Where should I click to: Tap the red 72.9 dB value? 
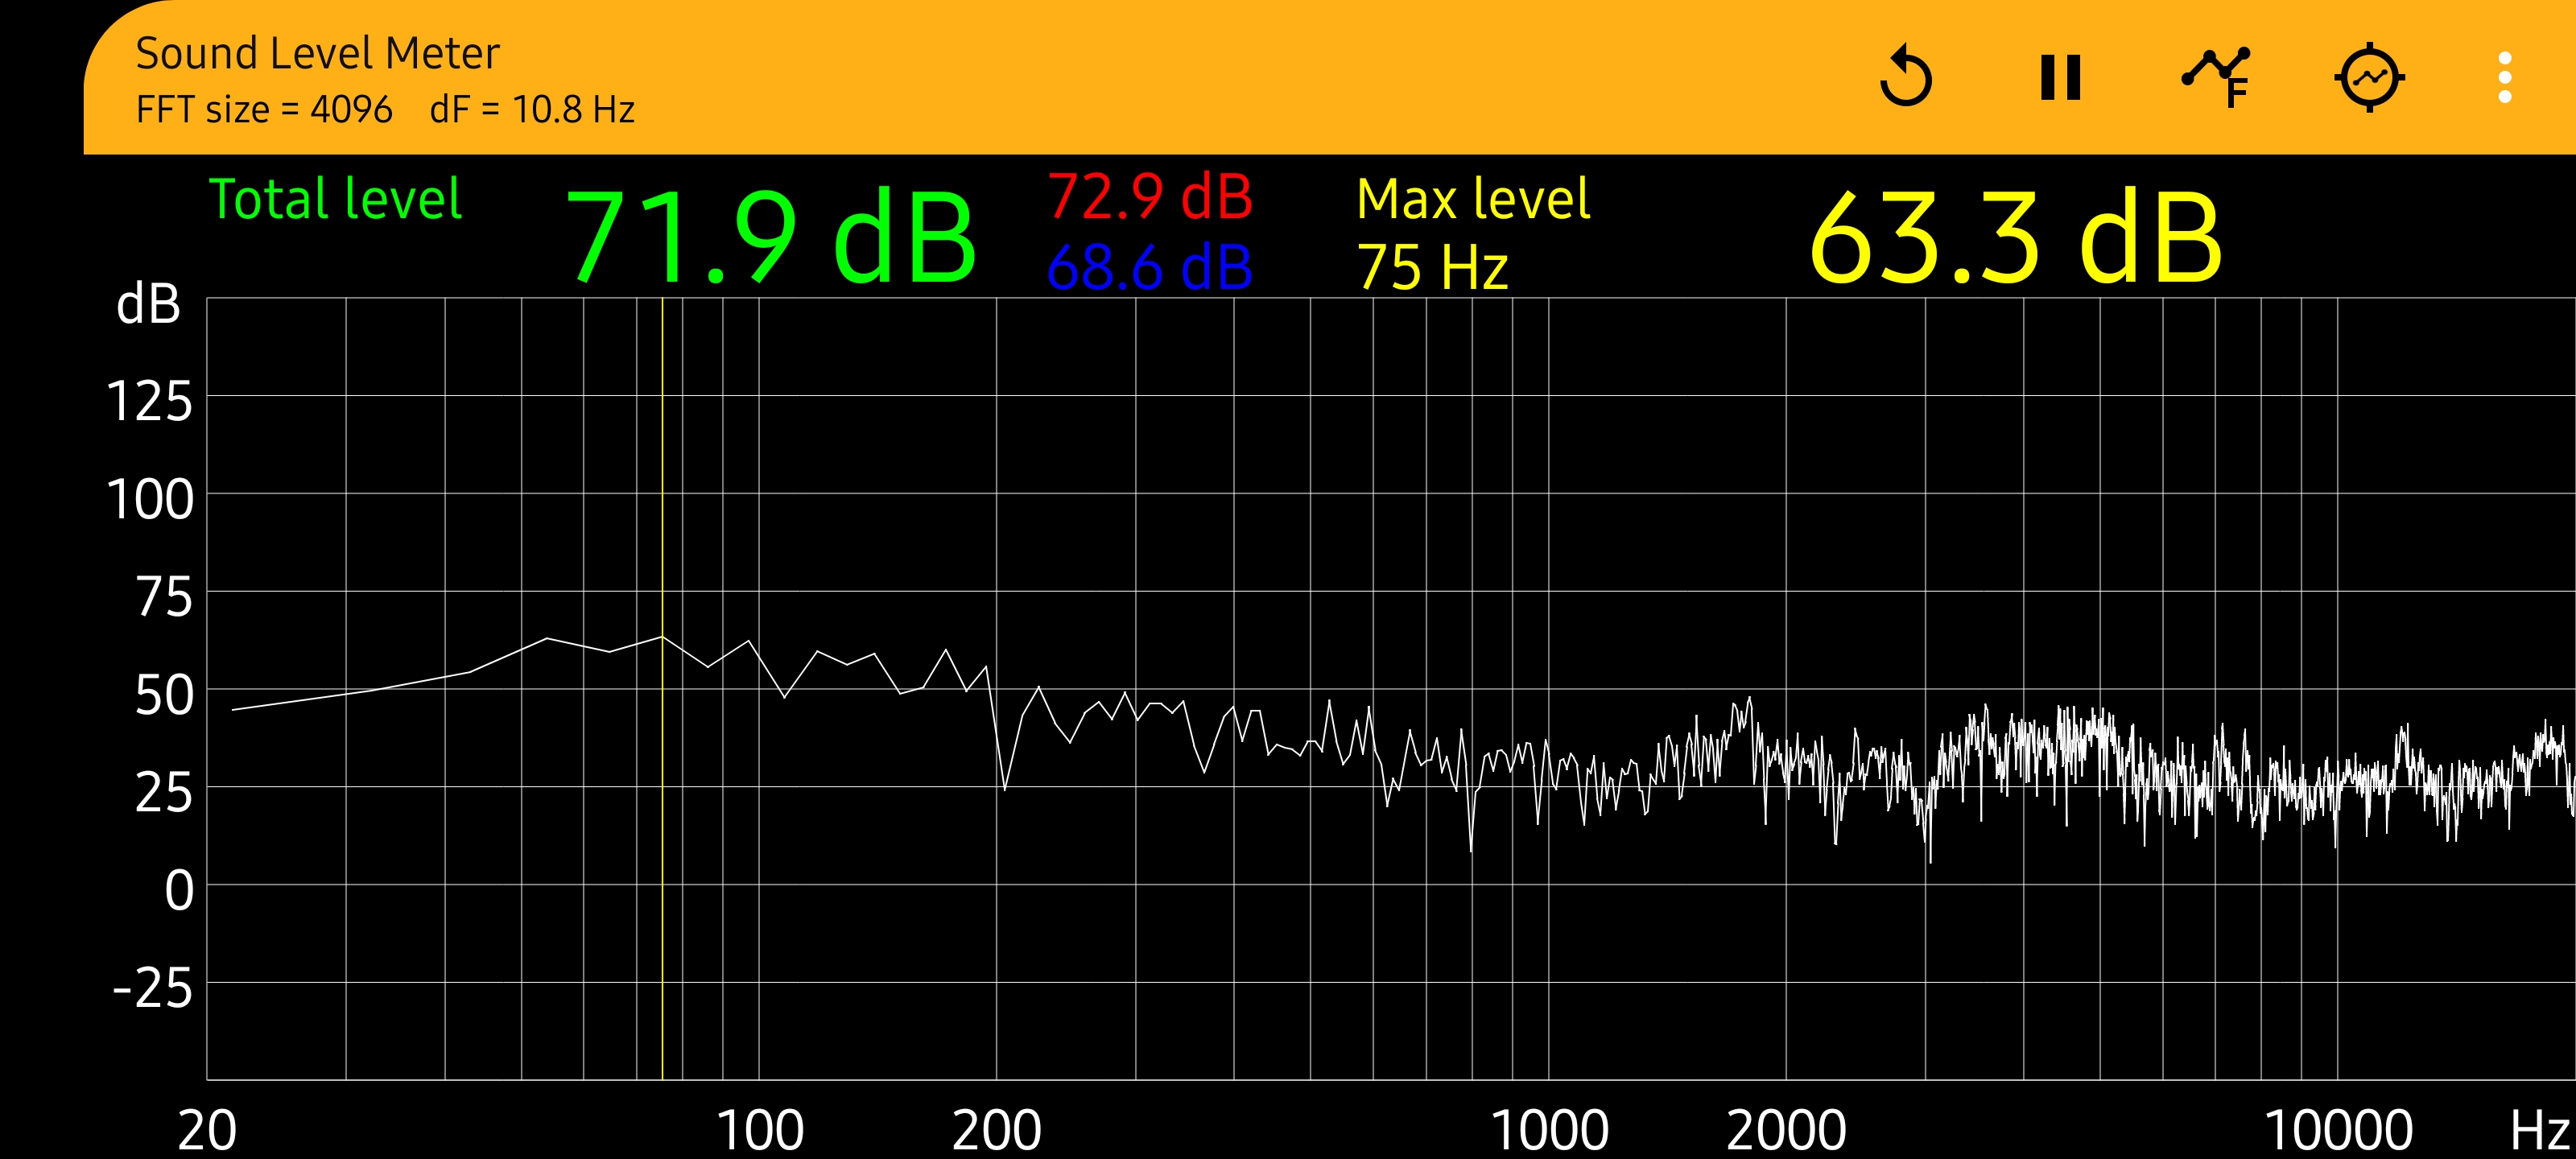(x=1150, y=196)
